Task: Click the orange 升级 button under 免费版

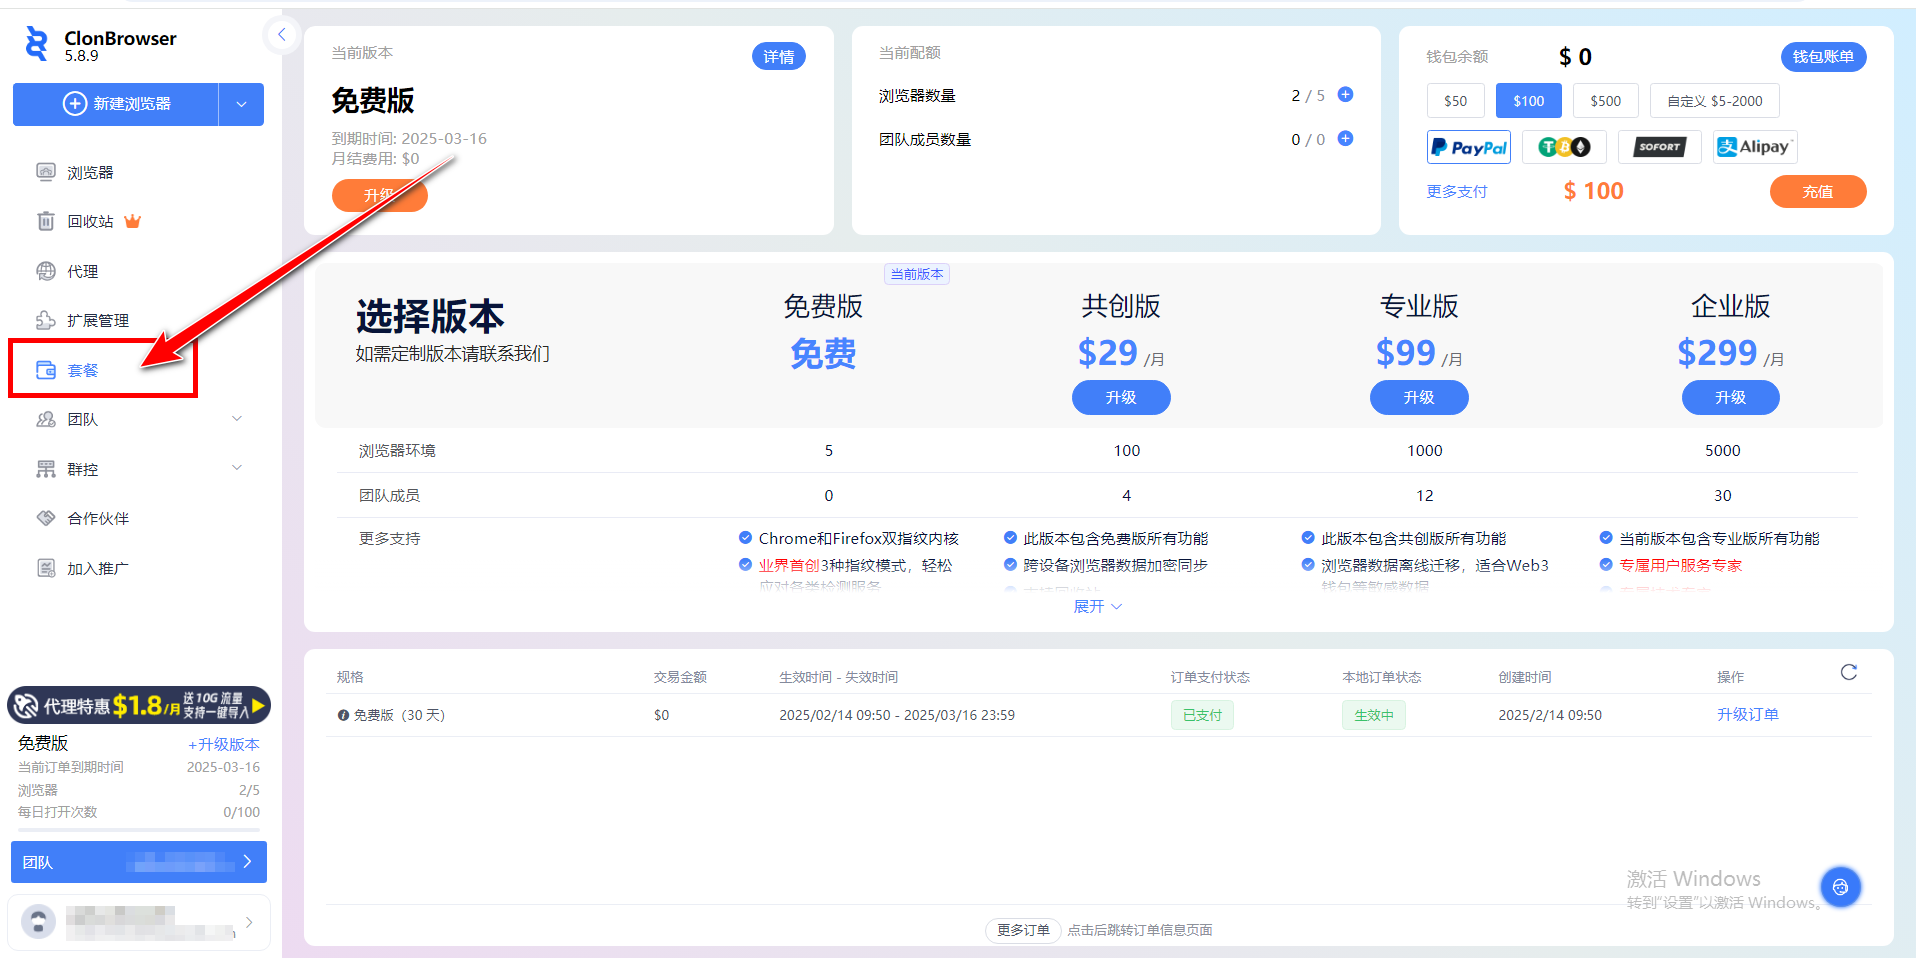Action: (x=379, y=195)
